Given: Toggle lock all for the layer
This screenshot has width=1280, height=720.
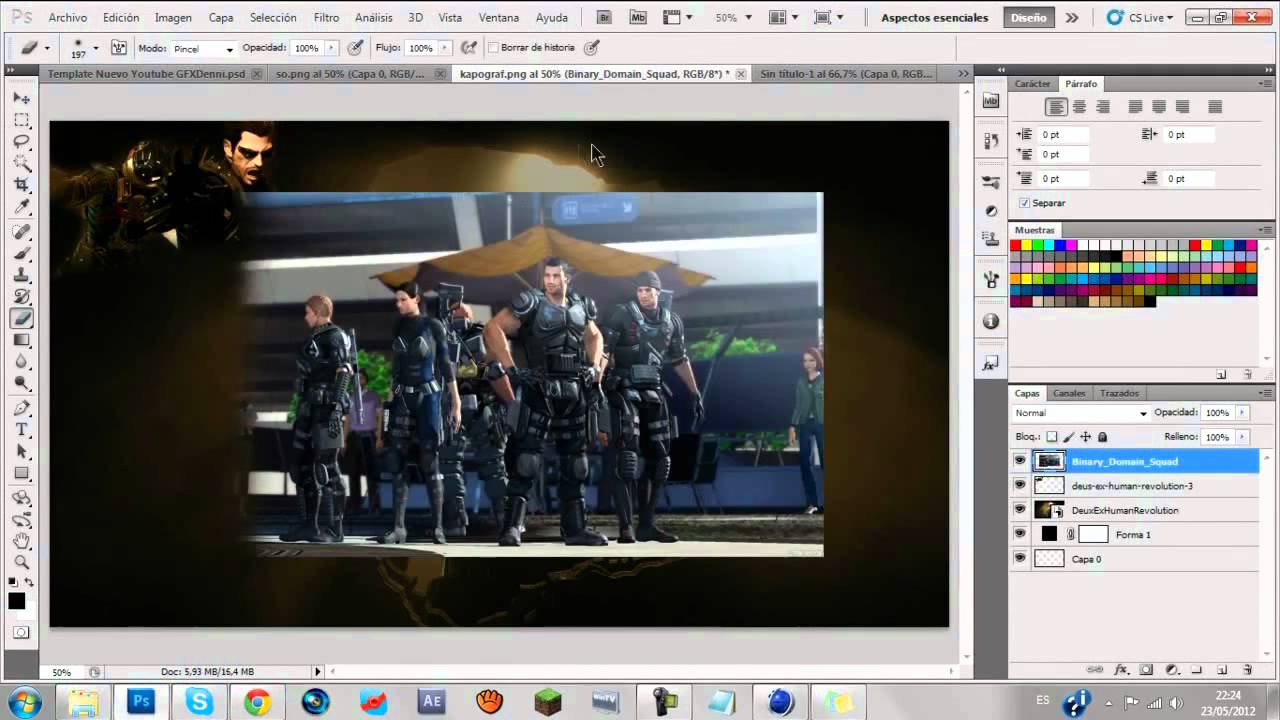Looking at the screenshot, I should coord(1103,437).
